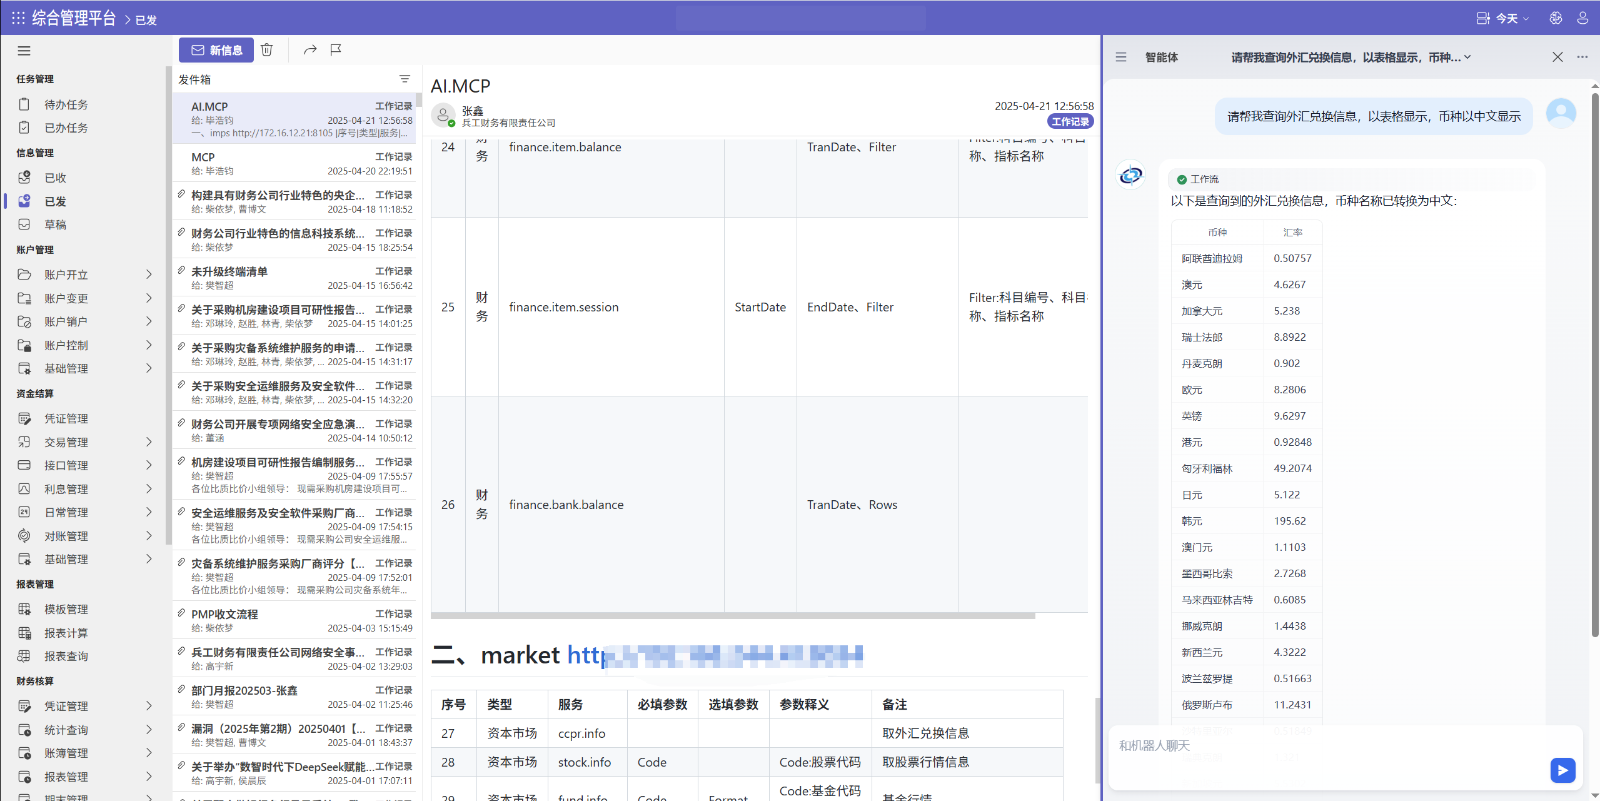1600x801 pixels.
Task: Click the user profile icon at top right
Action: [x=1582, y=18]
